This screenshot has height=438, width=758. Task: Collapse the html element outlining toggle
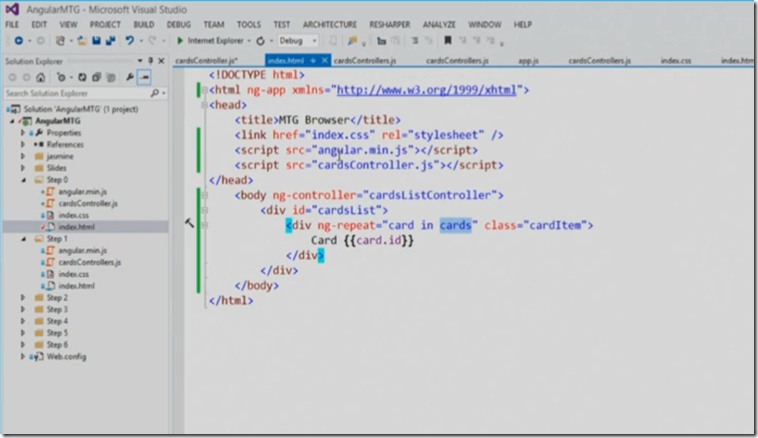(204, 90)
